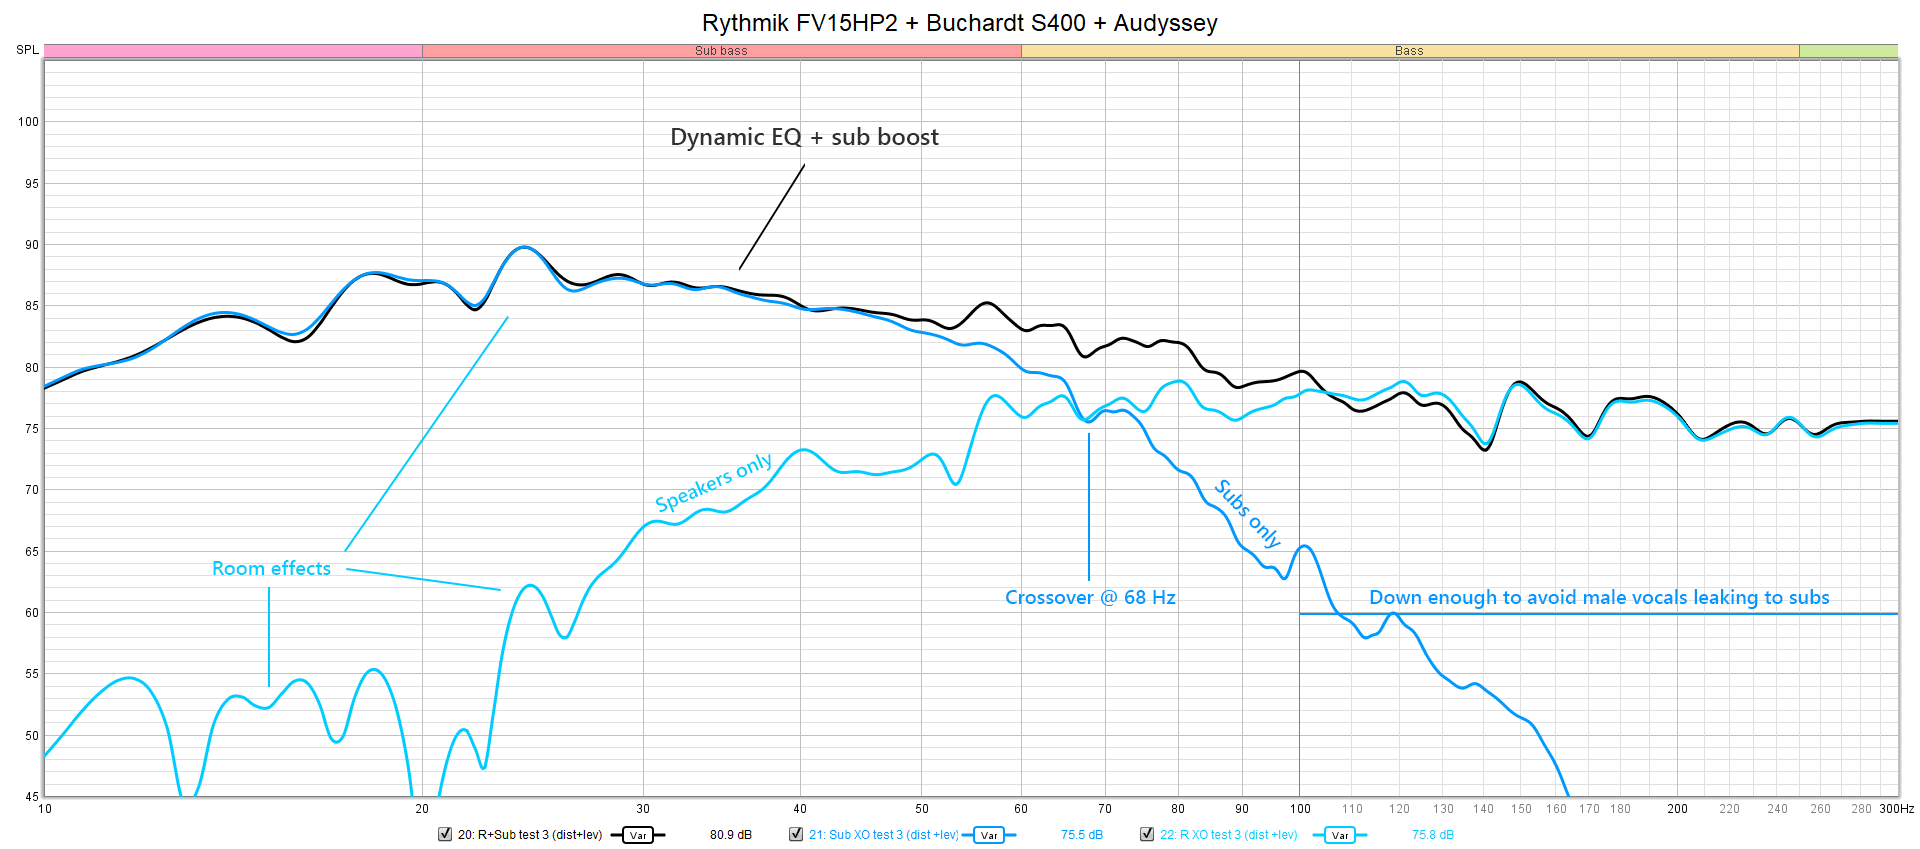Click the 200 Hz frequency axis label

point(1677,809)
